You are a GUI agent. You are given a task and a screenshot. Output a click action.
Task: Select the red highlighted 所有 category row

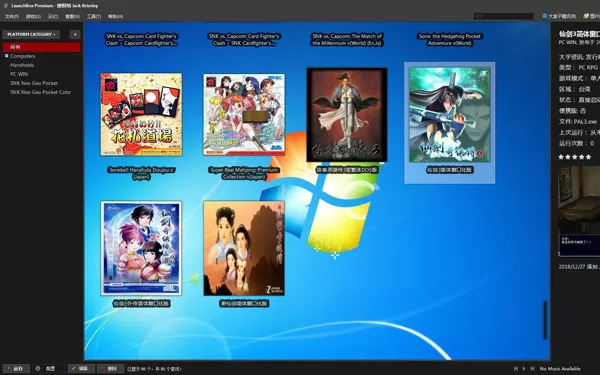41,47
